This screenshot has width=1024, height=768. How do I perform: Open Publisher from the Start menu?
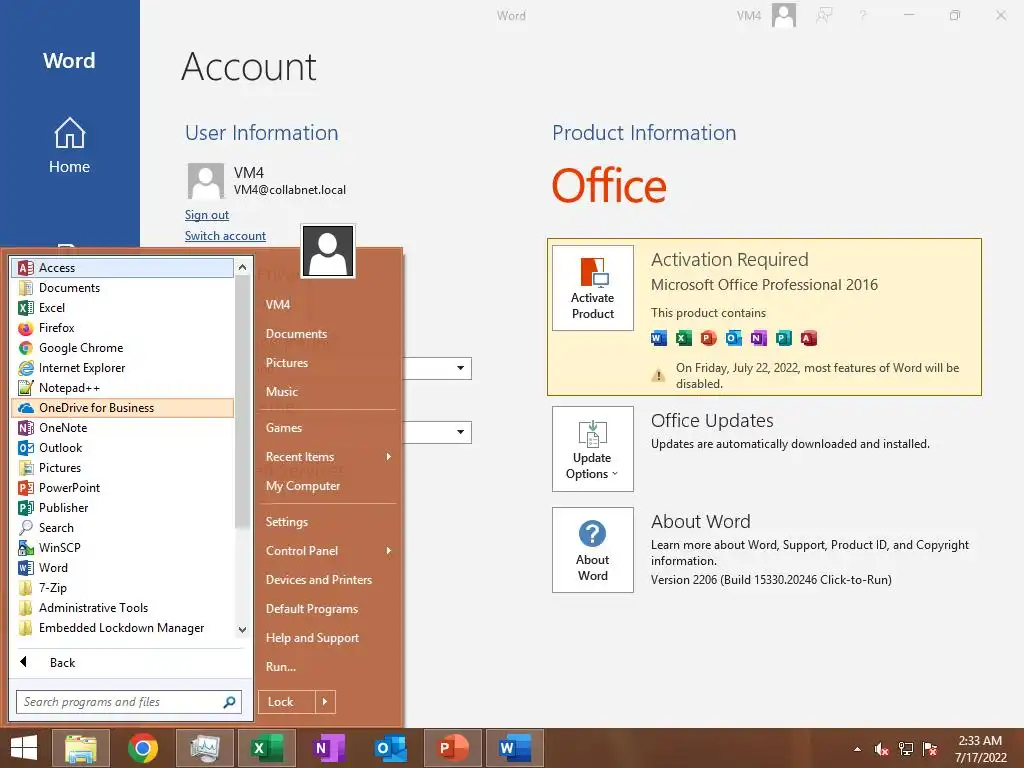click(122, 508)
